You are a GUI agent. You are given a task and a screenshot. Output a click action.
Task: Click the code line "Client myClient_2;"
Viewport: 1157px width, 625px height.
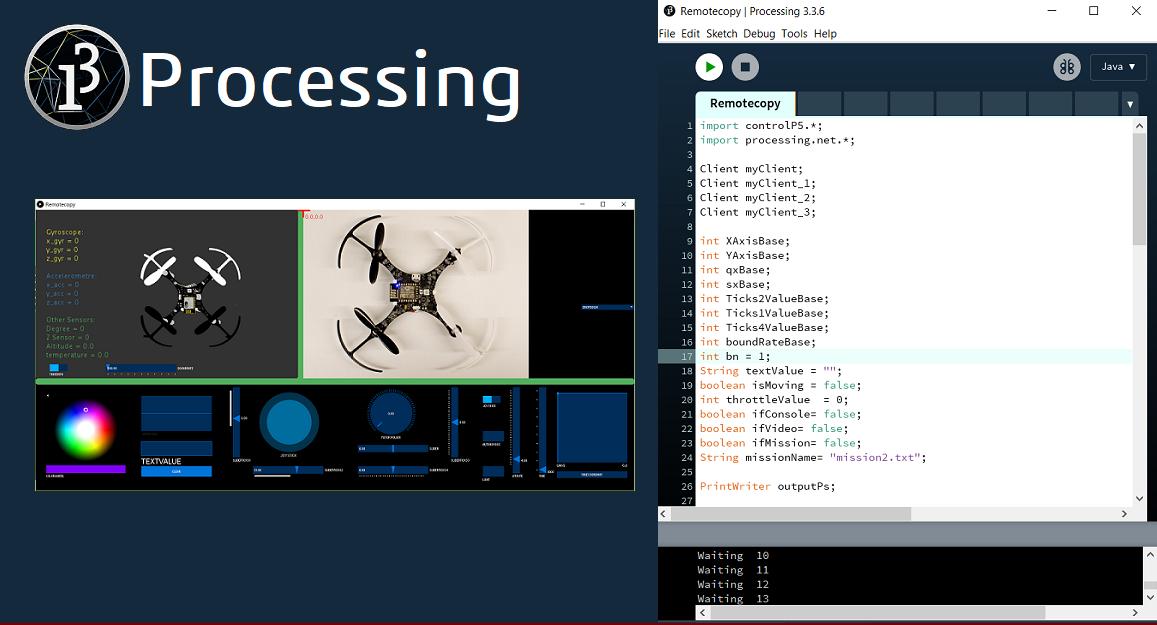pyautogui.click(x=758, y=198)
